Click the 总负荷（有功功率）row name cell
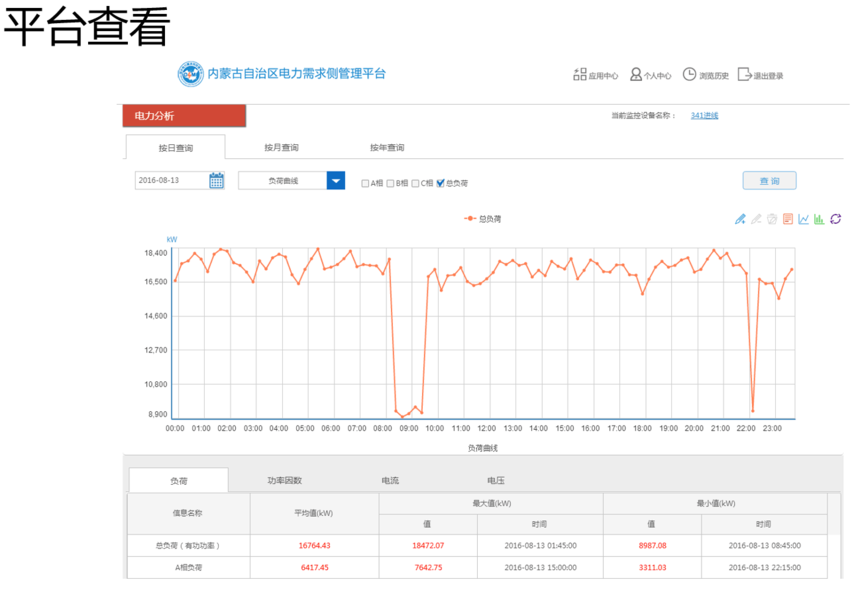The image size is (860, 592). click(188, 545)
